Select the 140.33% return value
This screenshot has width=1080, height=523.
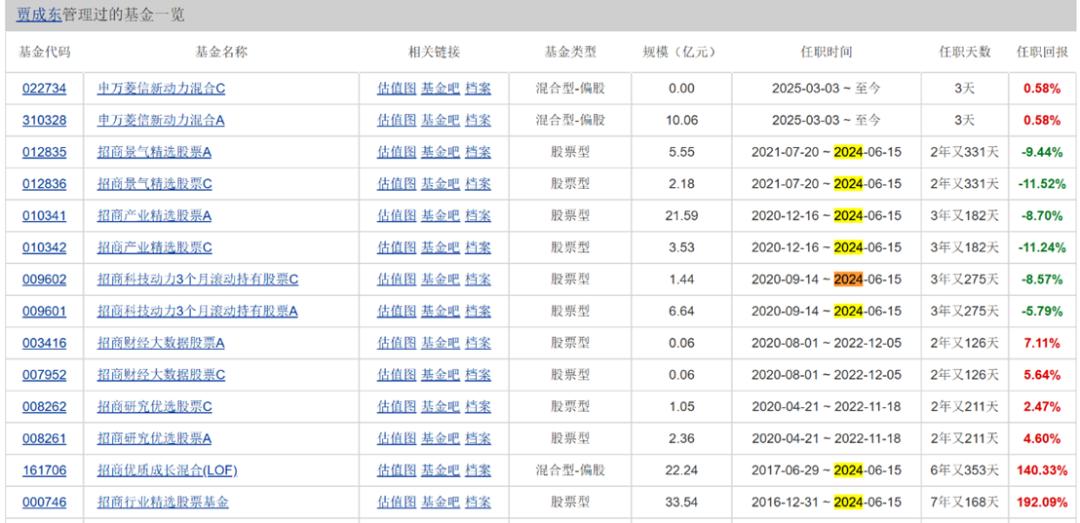click(1041, 471)
